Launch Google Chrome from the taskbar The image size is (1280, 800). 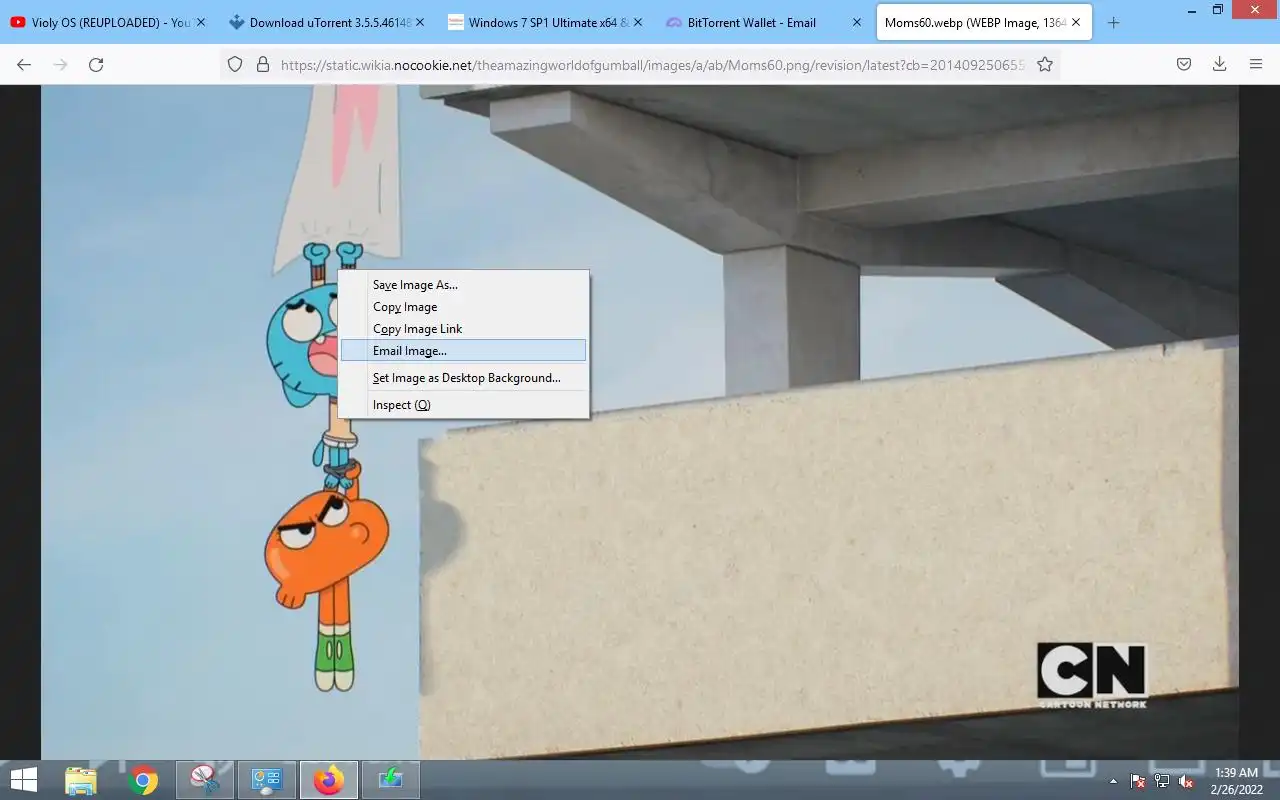pyautogui.click(x=143, y=780)
